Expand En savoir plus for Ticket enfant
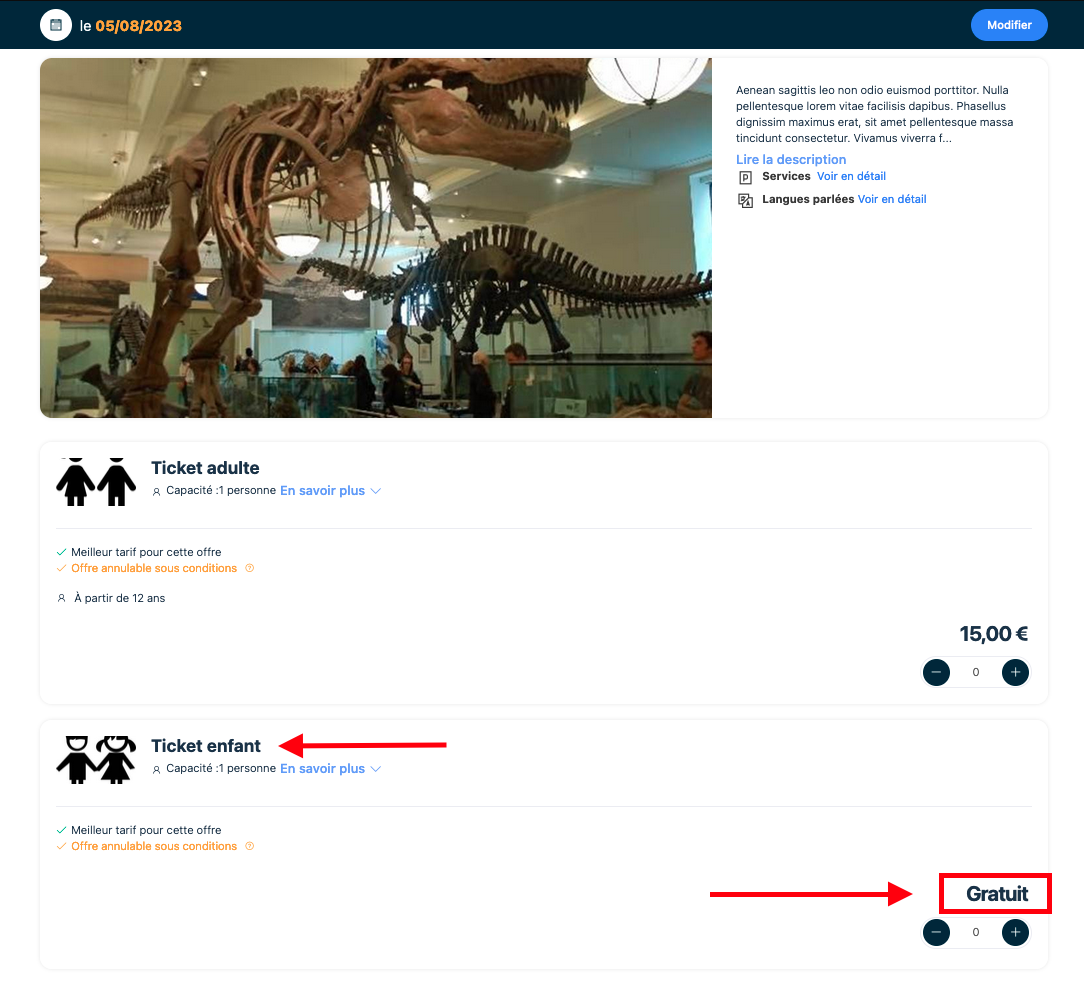Image resolution: width=1084 pixels, height=984 pixels. [330, 769]
